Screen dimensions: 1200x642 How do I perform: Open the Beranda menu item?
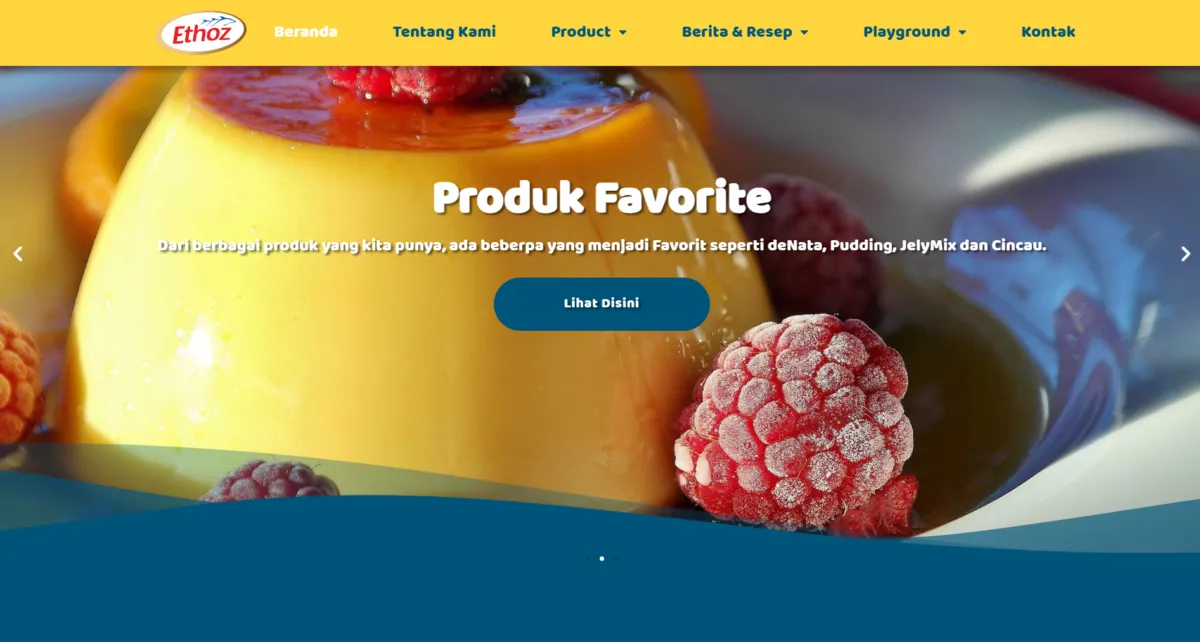(x=306, y=32)
